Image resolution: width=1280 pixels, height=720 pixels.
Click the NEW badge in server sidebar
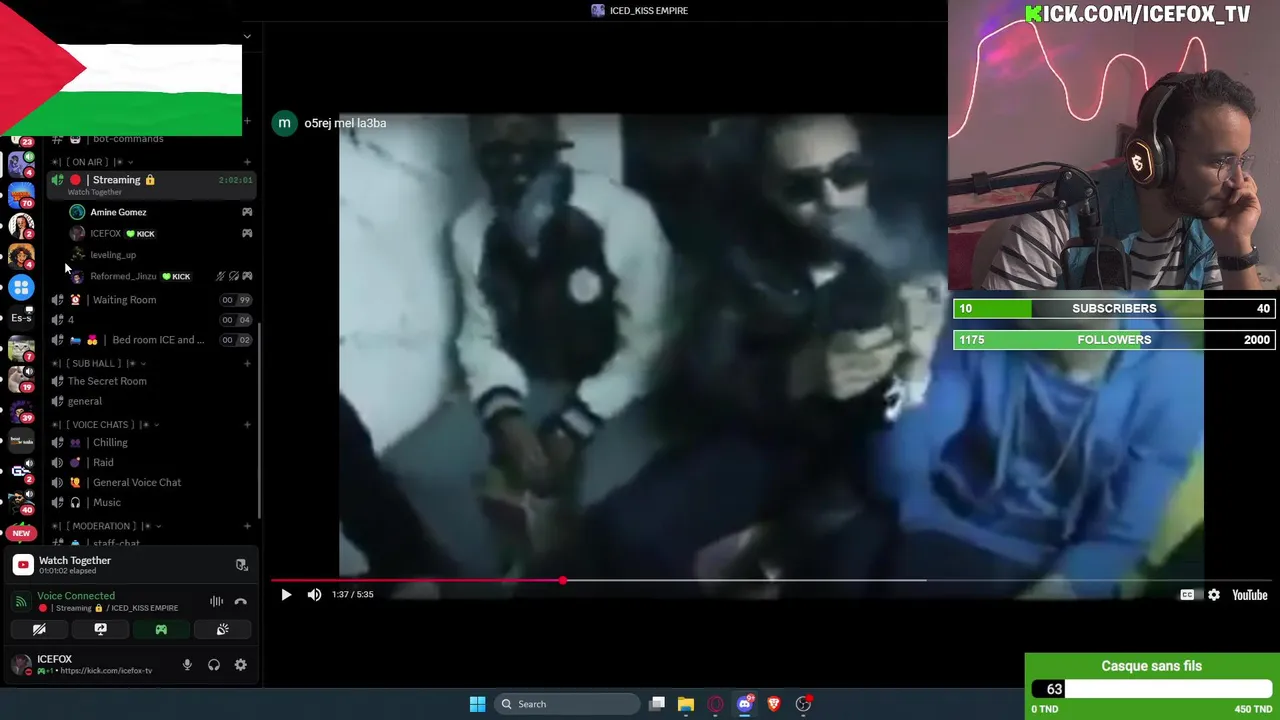(x=21, y=533)
